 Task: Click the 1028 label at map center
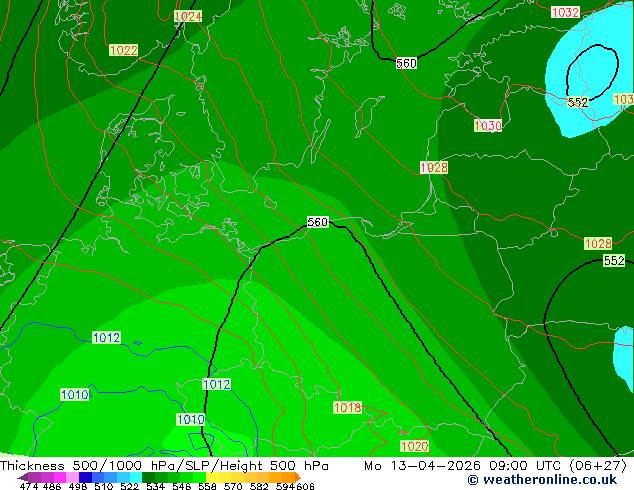click(x=434, y=167)
